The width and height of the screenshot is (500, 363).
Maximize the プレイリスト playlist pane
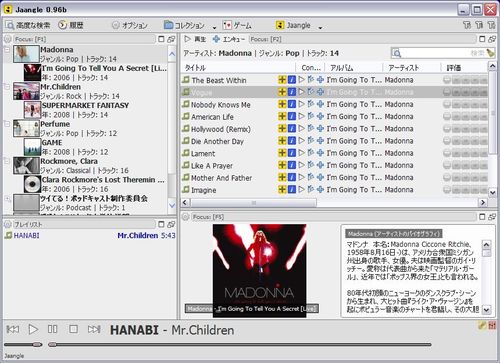[x=161, y=224]
